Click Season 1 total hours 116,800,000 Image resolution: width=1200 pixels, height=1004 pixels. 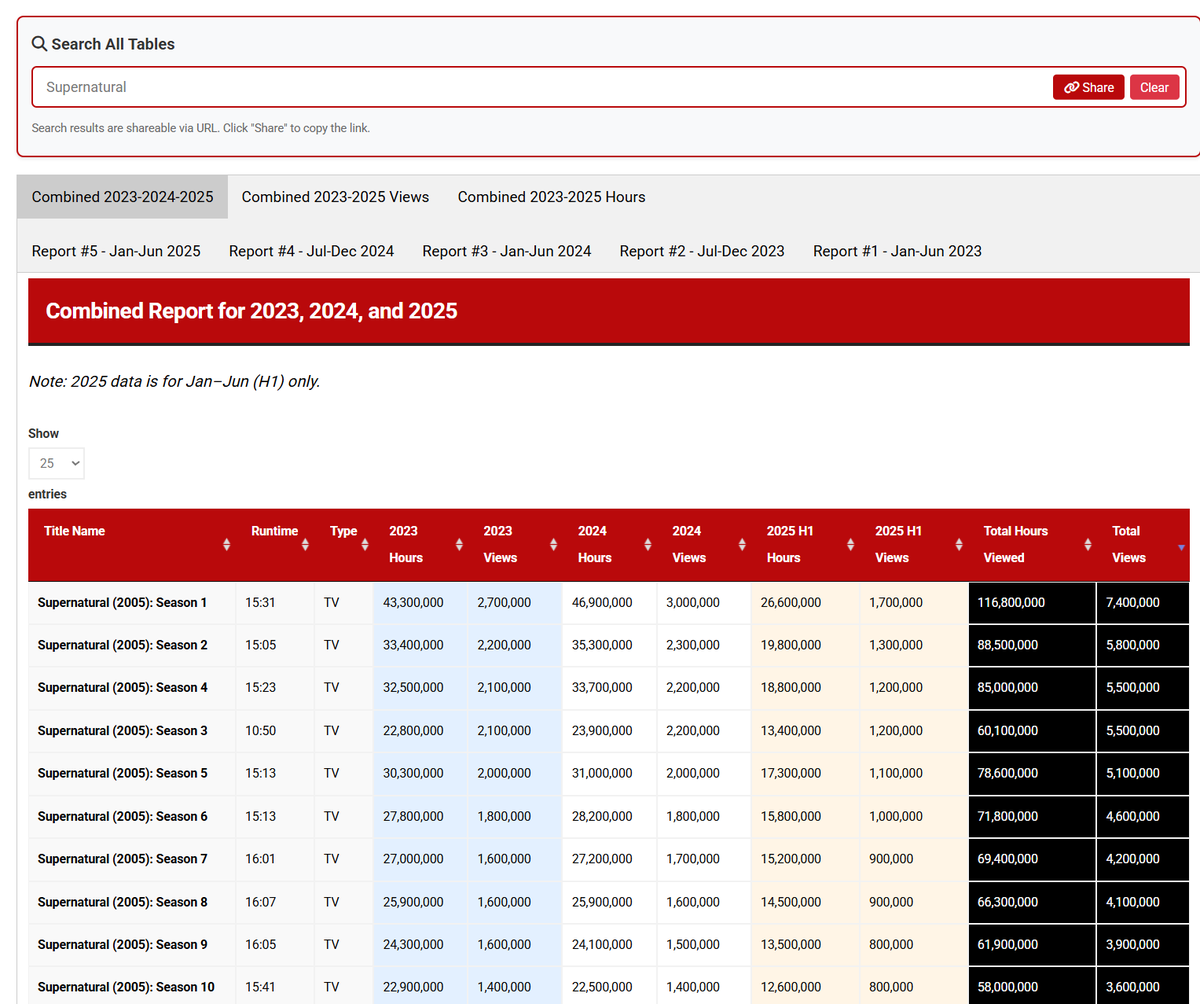pos(1011,602)
